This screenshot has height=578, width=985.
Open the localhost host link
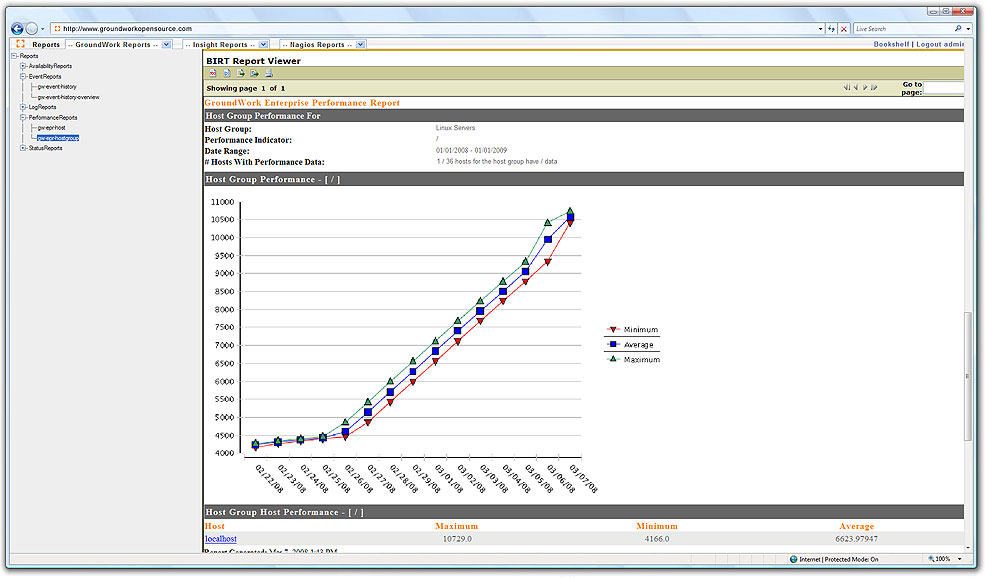(220, 539)
